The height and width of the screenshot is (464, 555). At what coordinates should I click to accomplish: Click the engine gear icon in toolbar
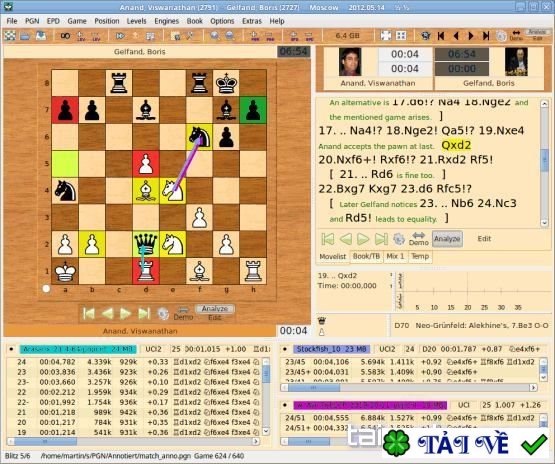(425, 35)
